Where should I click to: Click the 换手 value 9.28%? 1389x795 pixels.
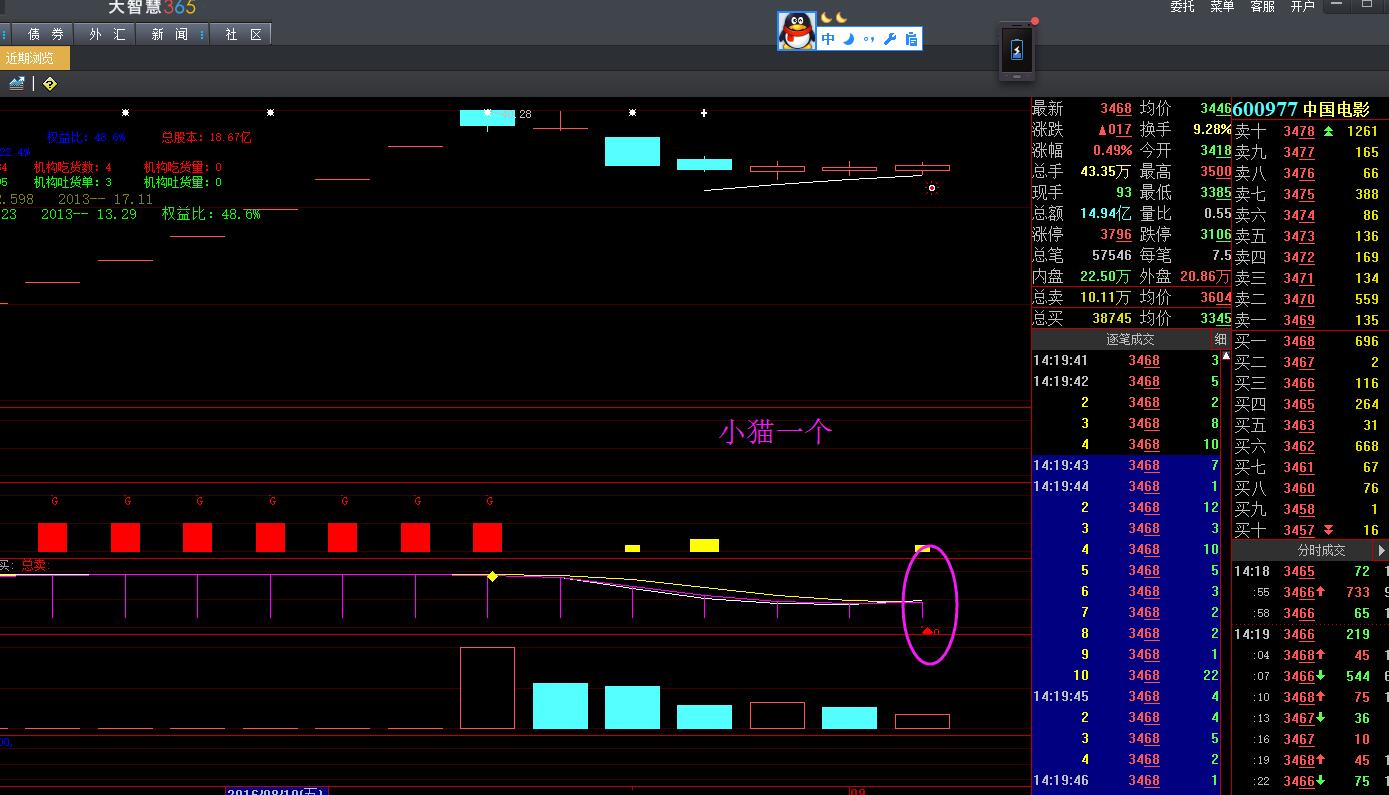1212,130
